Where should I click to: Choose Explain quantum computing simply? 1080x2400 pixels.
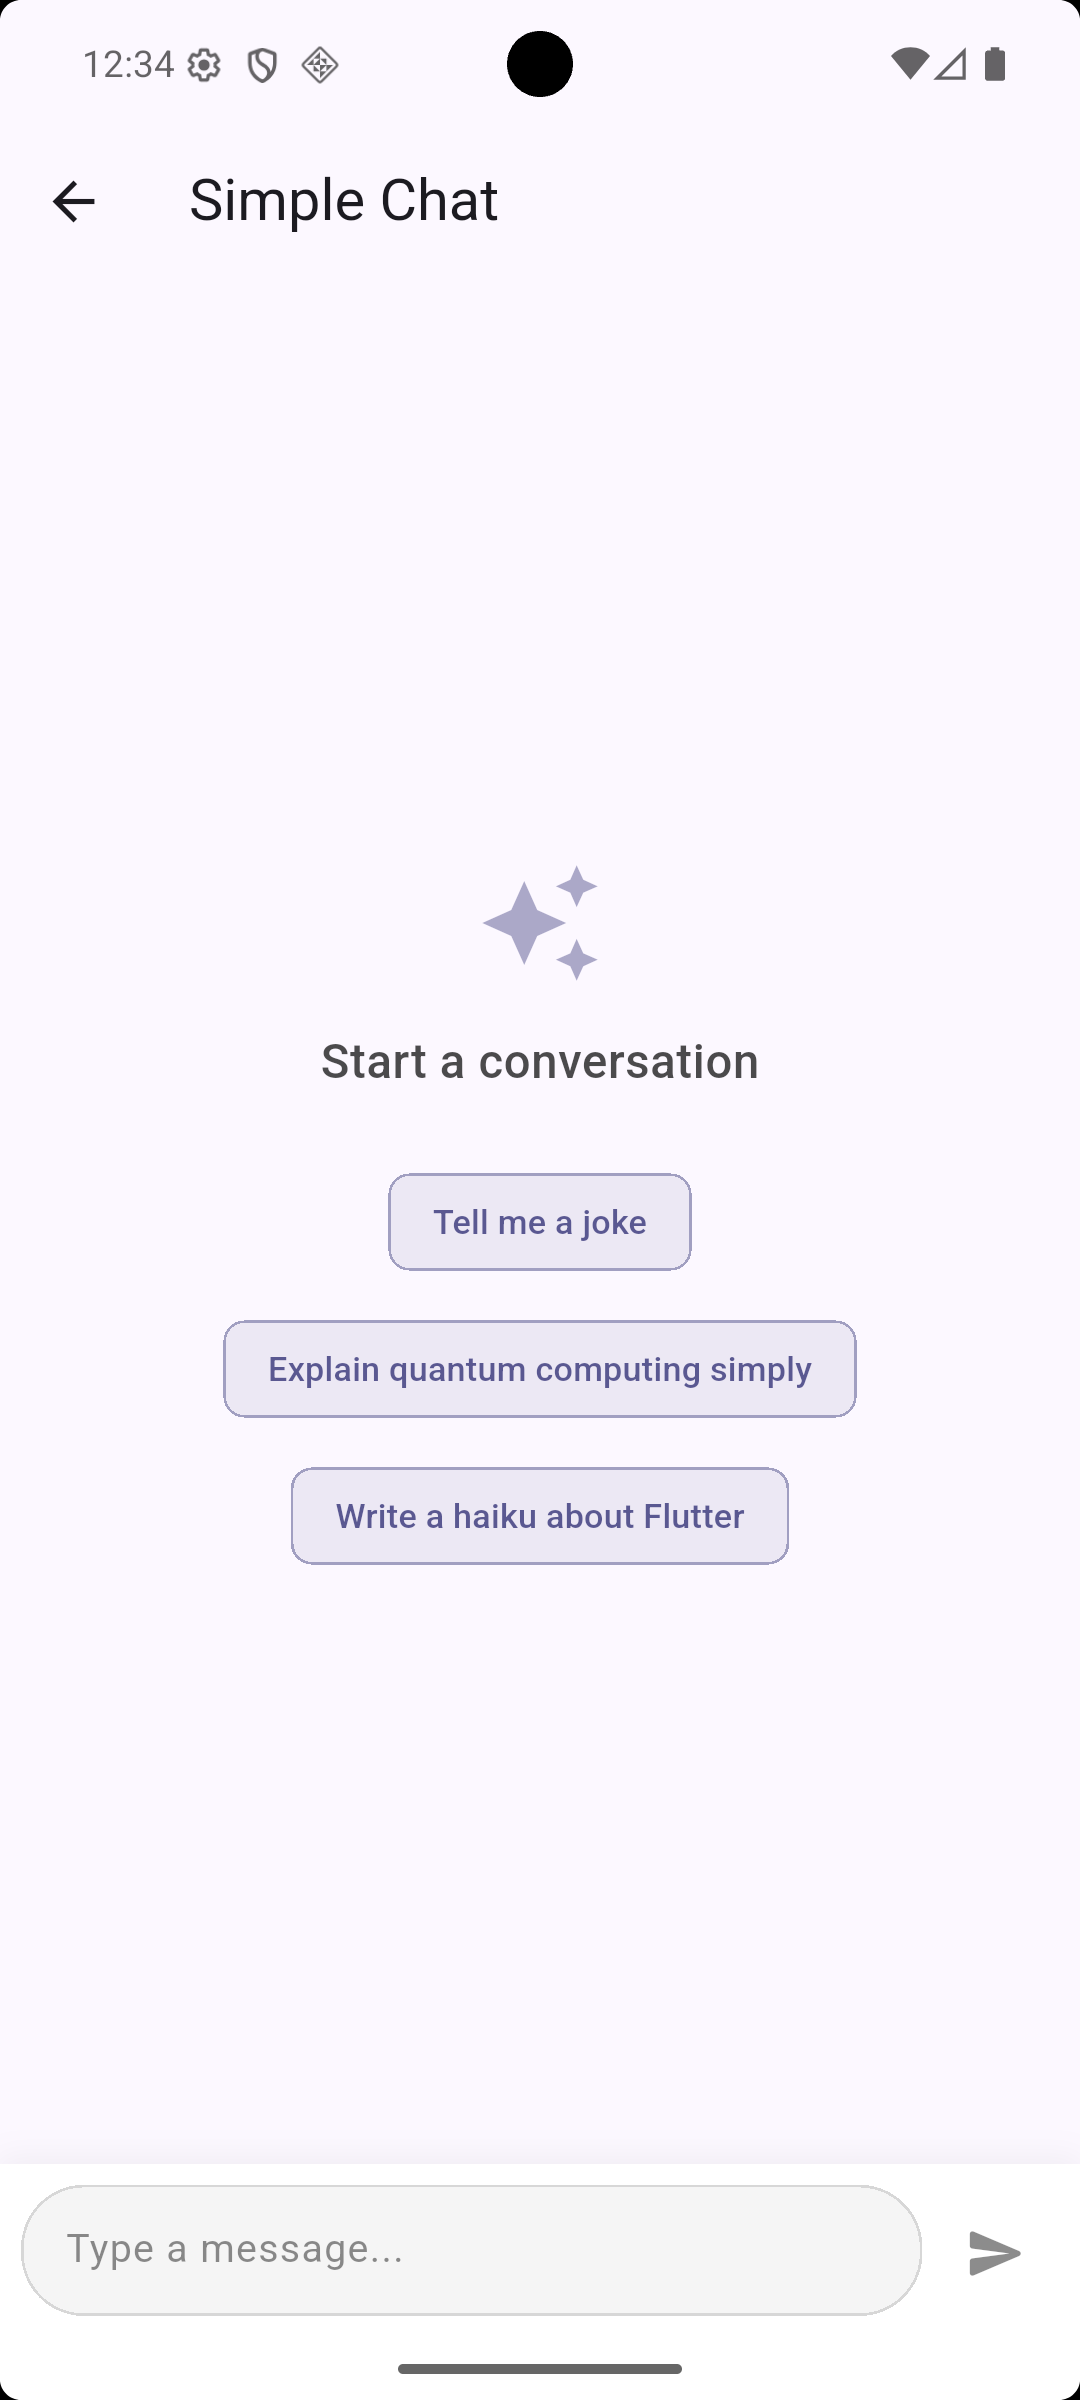539,1368
